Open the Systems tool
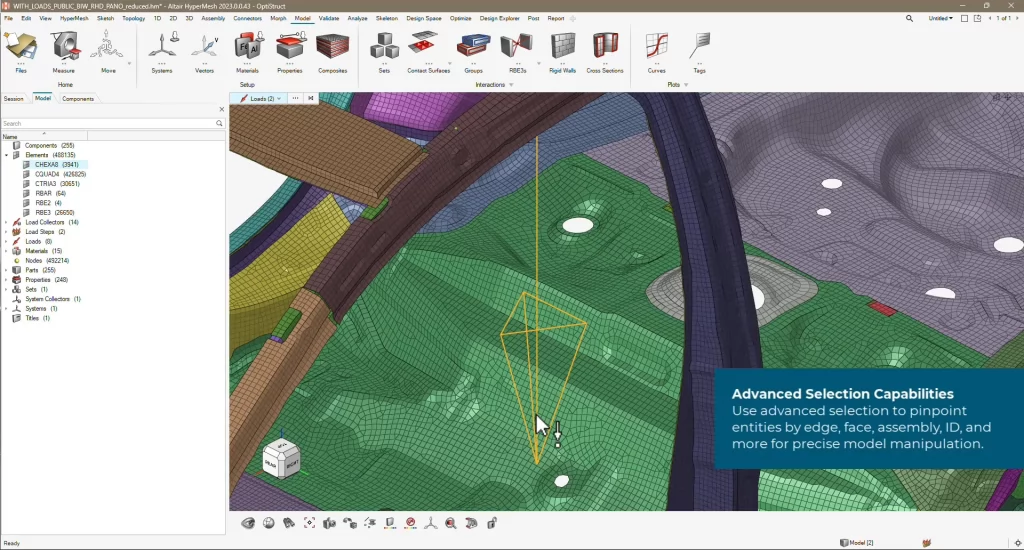The image size is (1024, 550). (162, 52)
